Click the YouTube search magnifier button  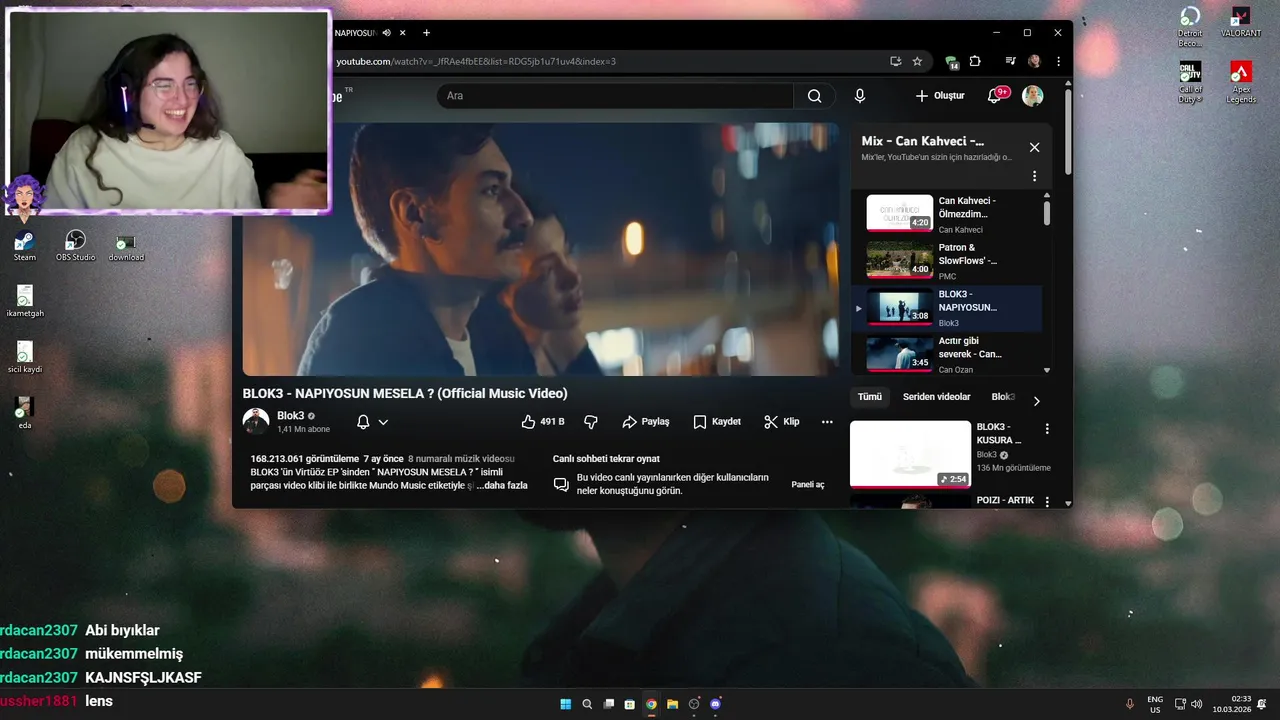pos(814,96)
